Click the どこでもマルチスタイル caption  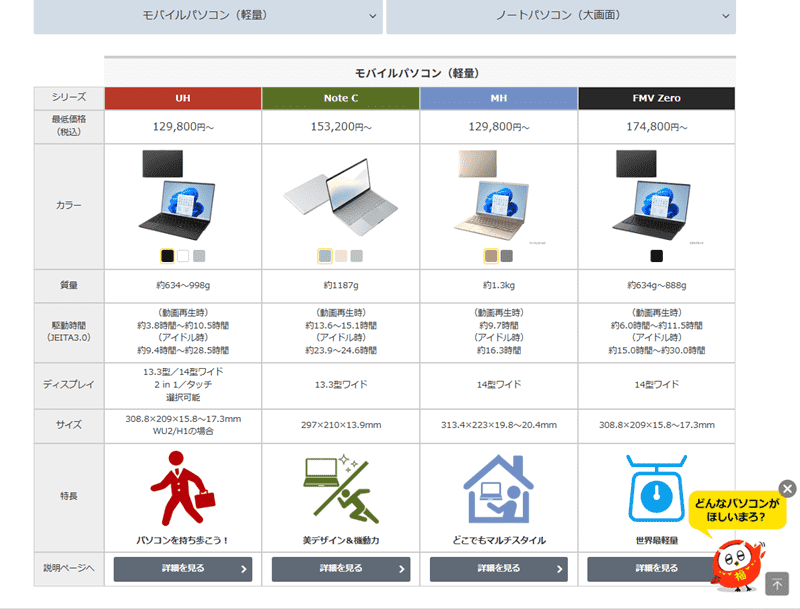pos(498,540)
